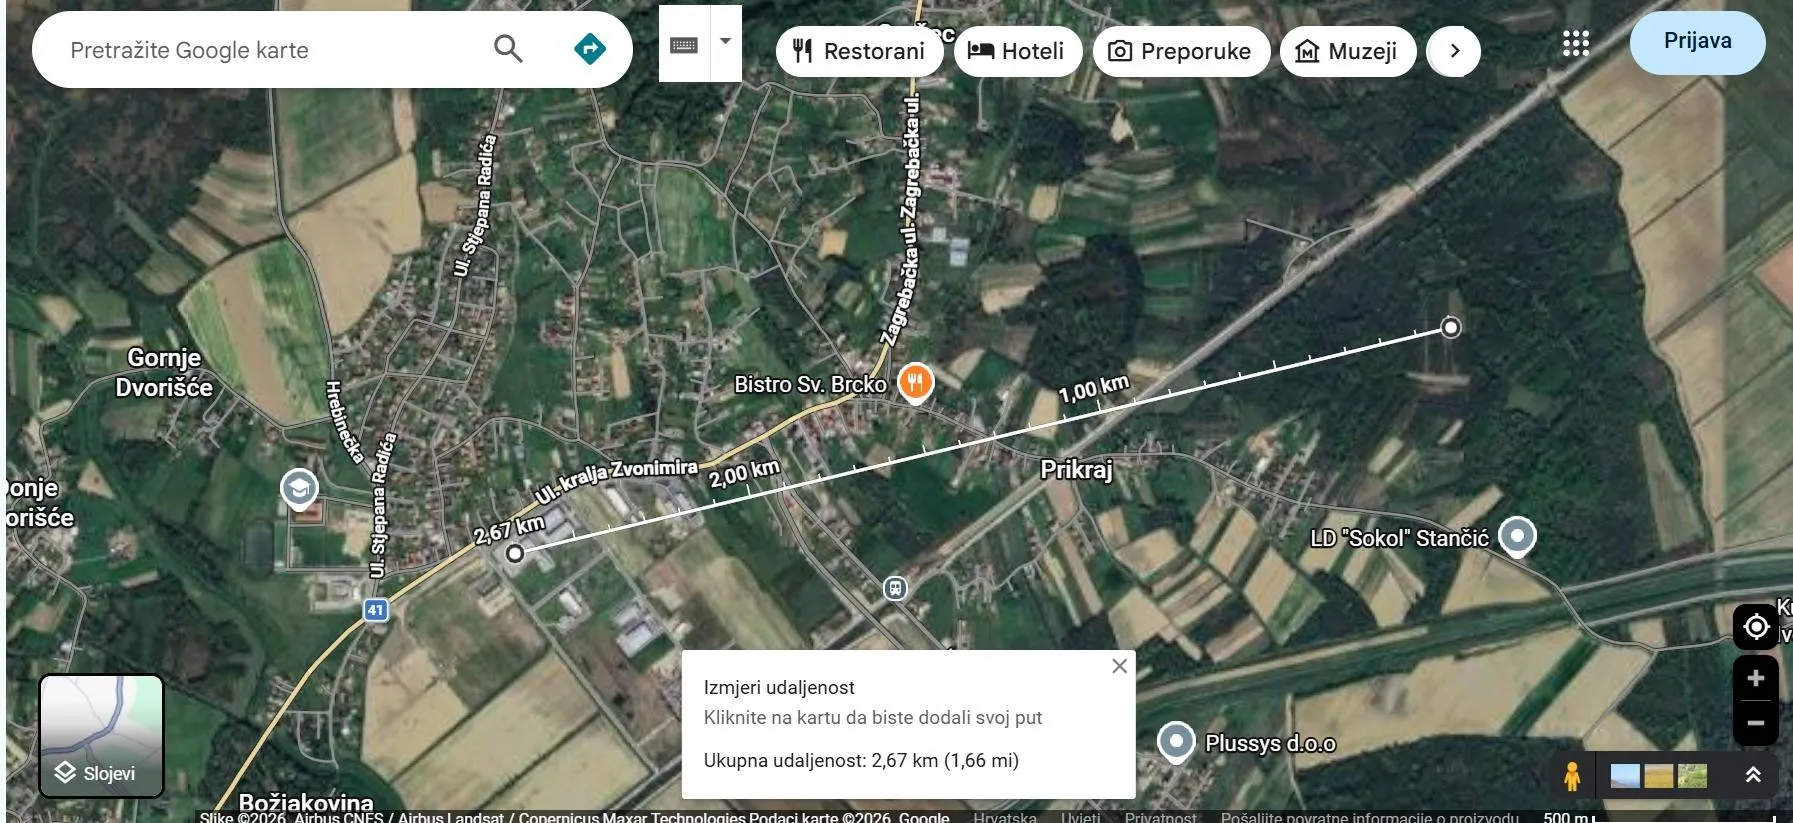This screenshot has height=823, width=1793.
Task: Click the Ukupna udaljenost total distance text
Action: pyautogui.click(x=861, y=760)
